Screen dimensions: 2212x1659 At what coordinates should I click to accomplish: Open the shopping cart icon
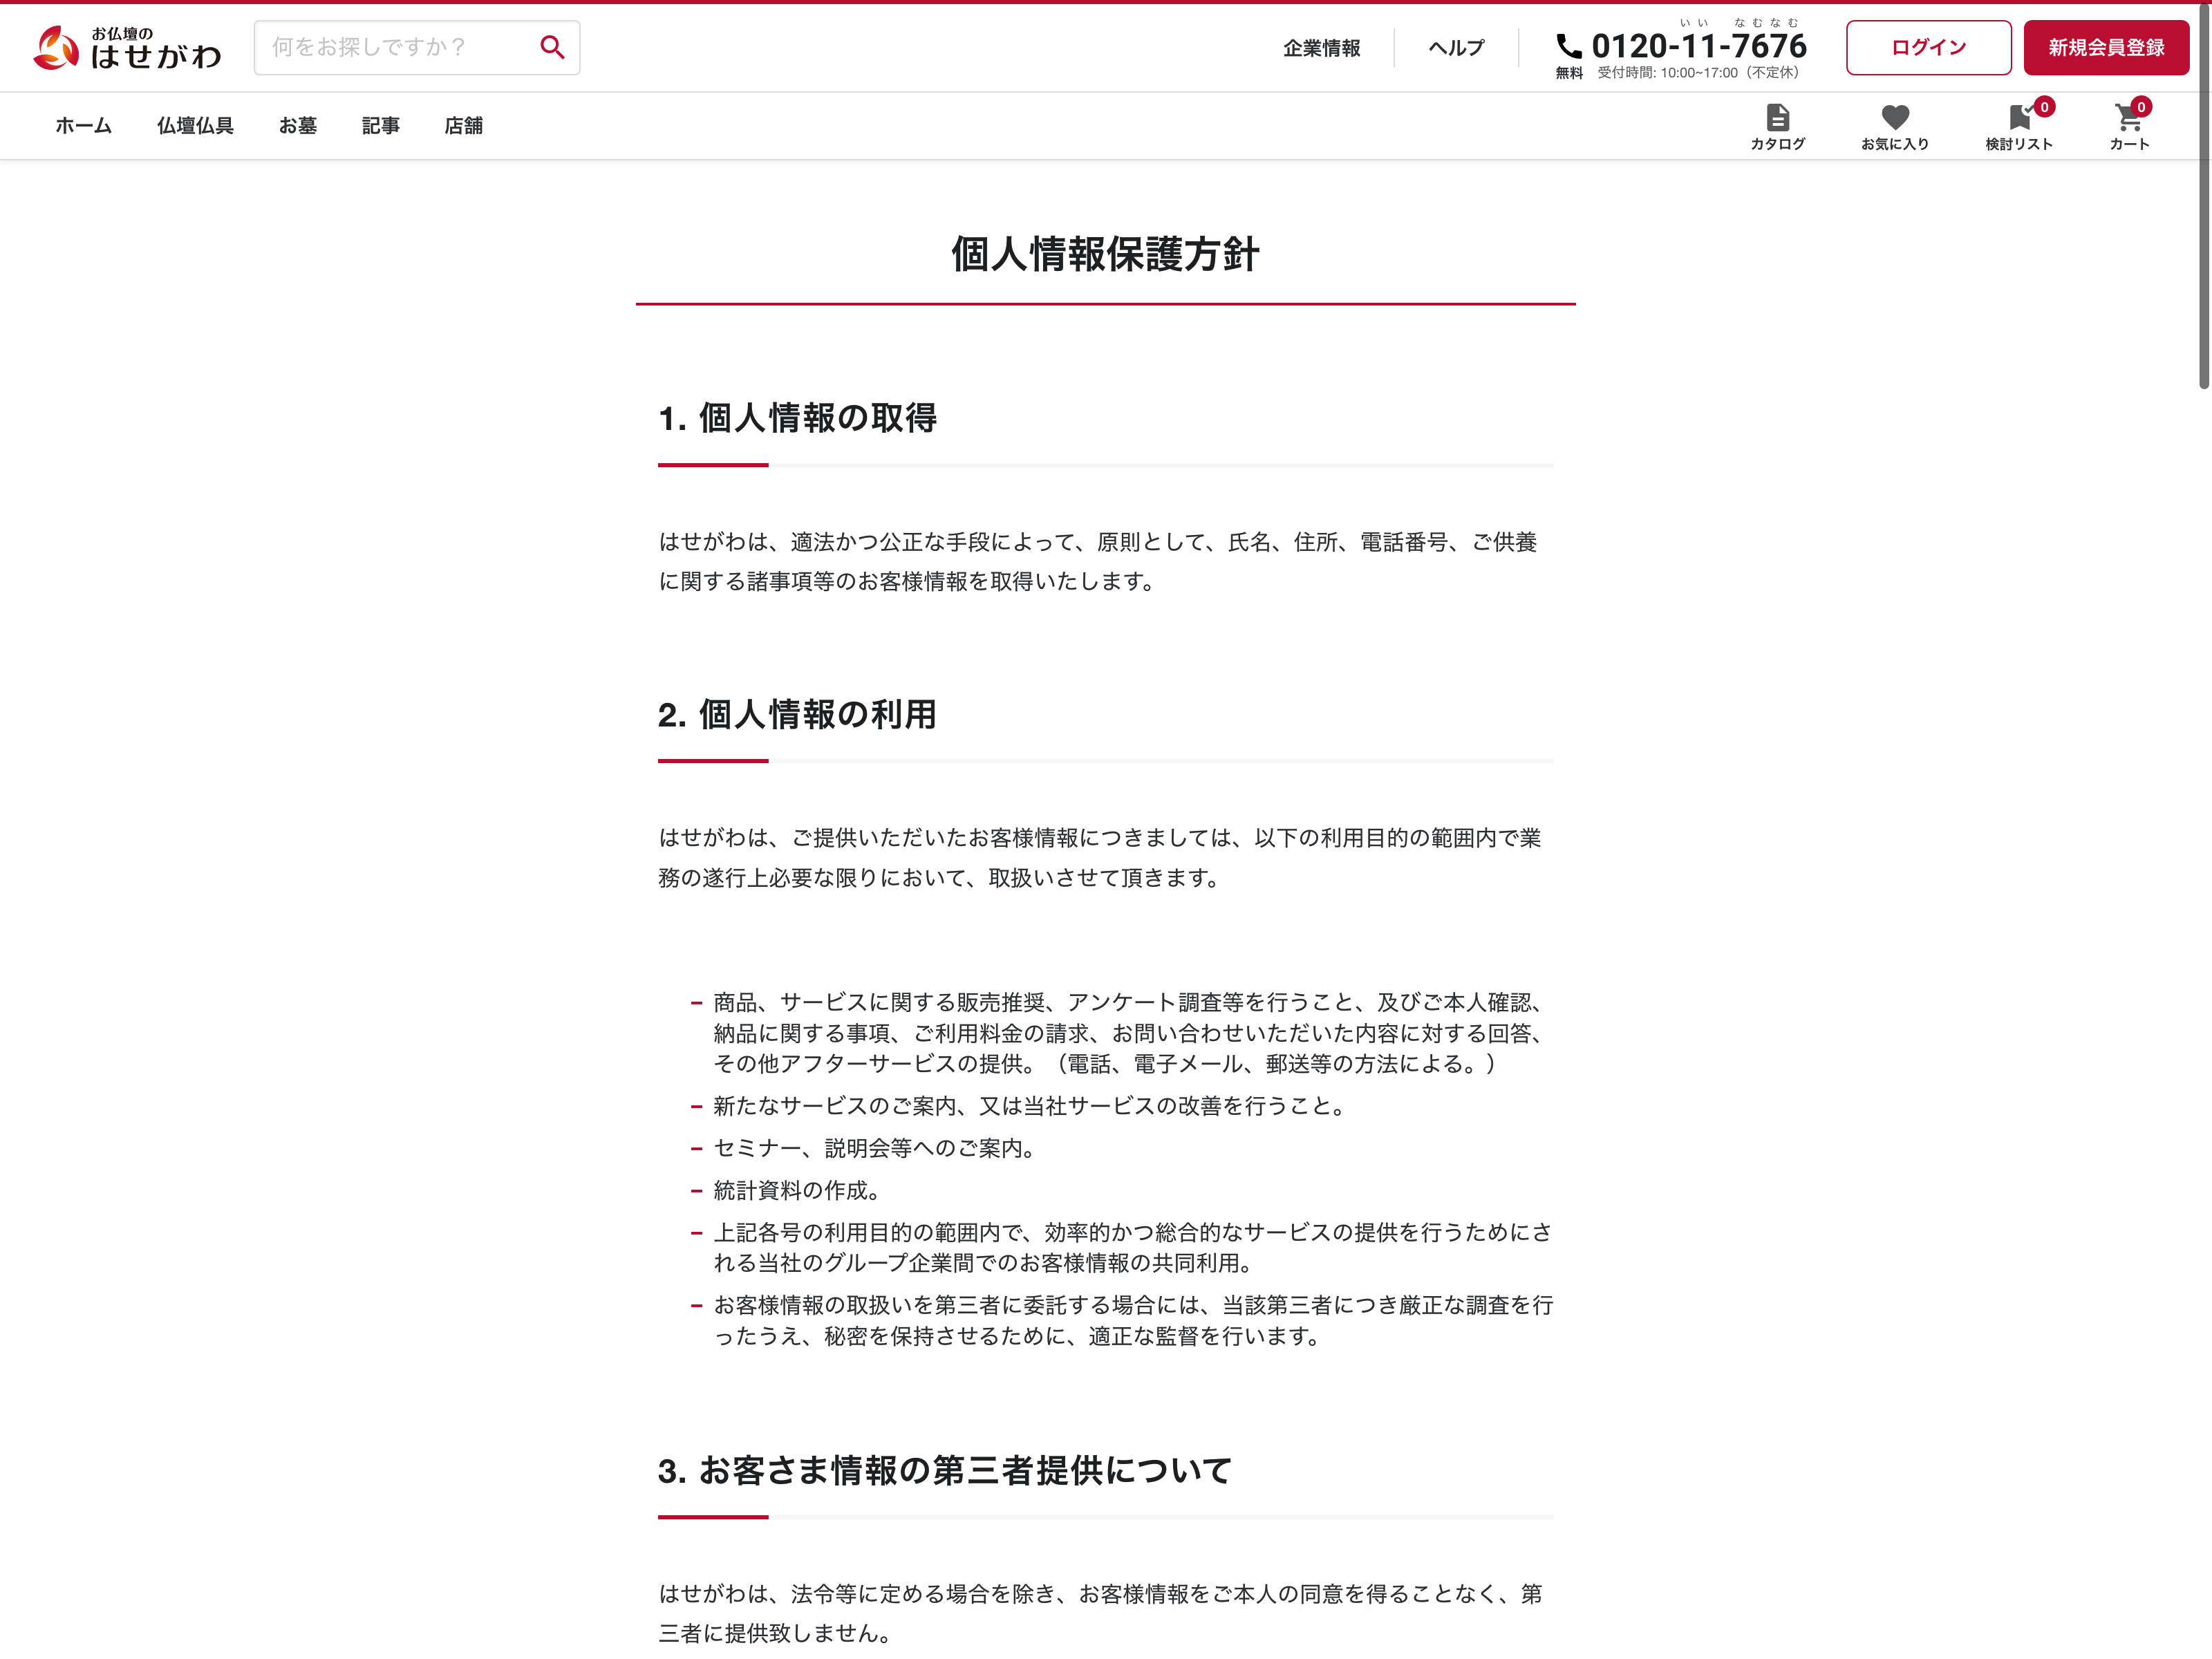(x=2127, y=119)
